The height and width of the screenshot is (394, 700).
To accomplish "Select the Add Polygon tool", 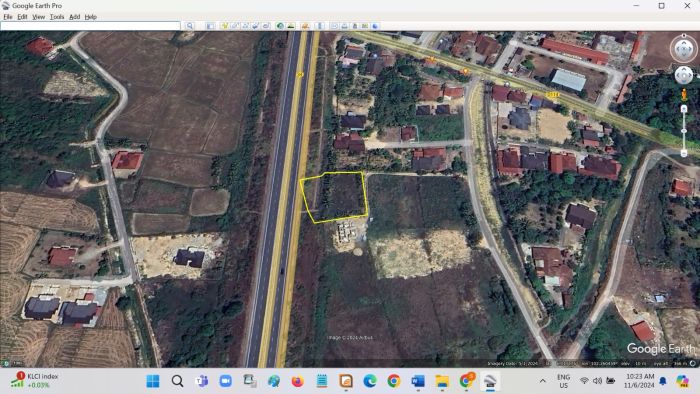I will pyautogui.click(x=234, y=26).
